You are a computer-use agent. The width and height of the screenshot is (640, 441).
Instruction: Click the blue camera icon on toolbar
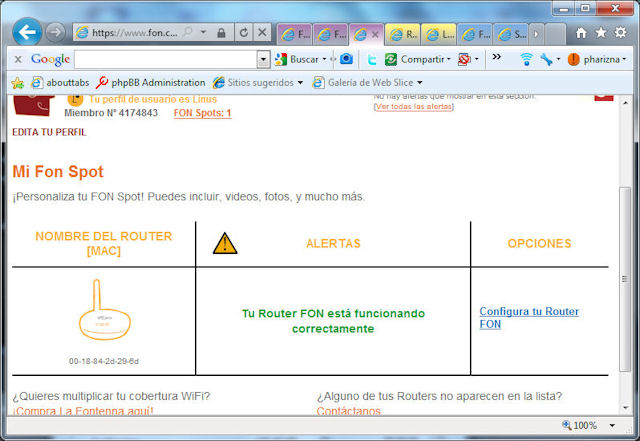click(346, 59)
